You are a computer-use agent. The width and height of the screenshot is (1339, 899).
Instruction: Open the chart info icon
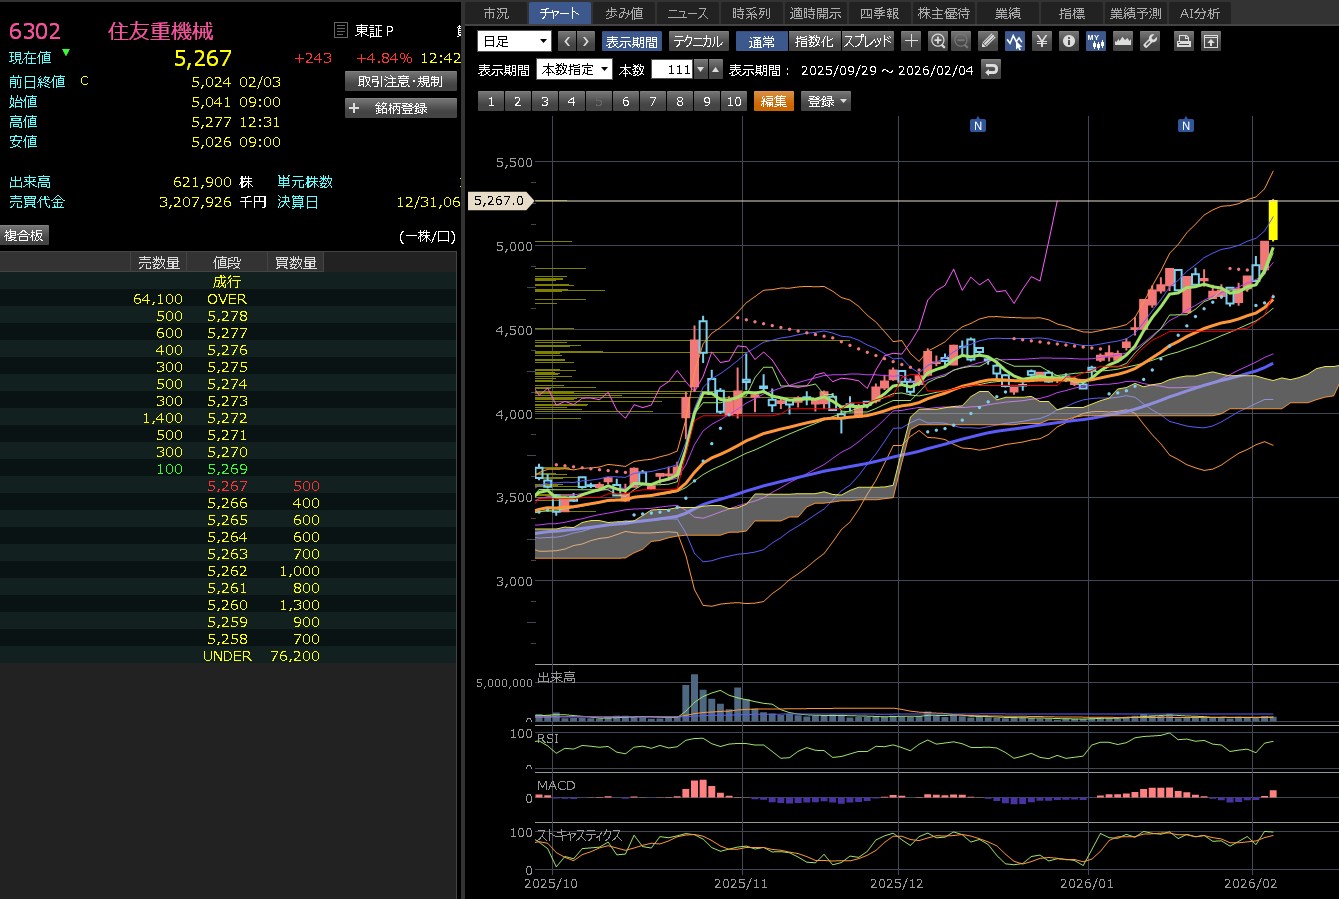[1068, 41]
